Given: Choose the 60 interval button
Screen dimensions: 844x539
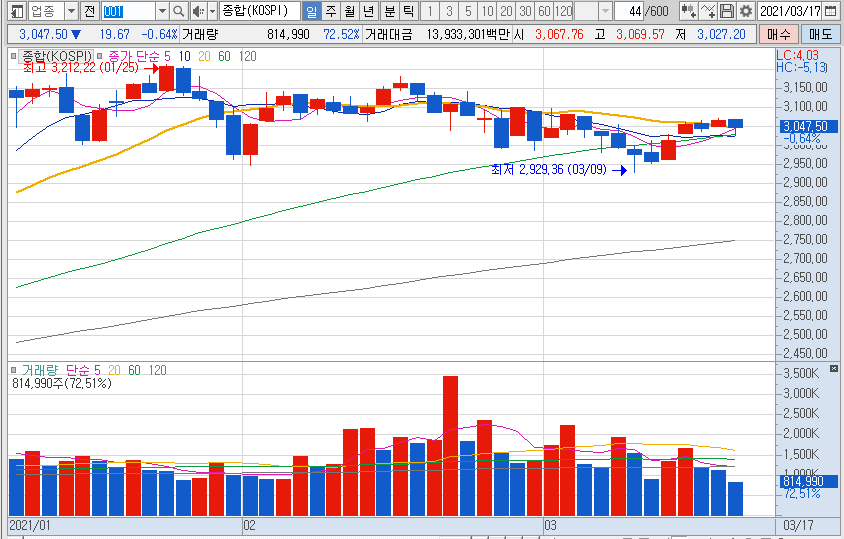Looking at the screenshot, I should click(x=544, y=10).
